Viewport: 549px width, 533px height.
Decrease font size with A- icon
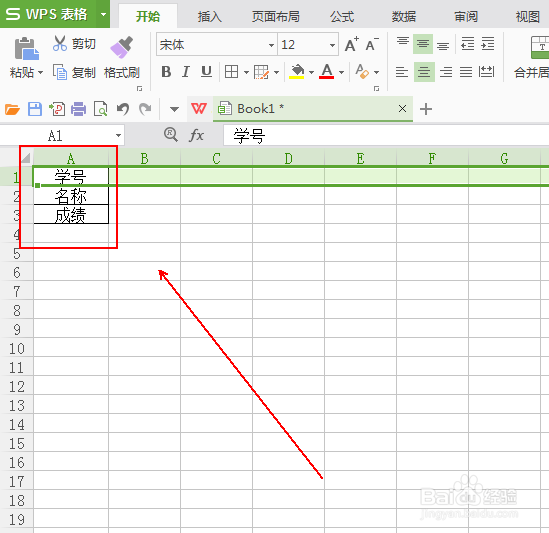[x=372, y=44]
